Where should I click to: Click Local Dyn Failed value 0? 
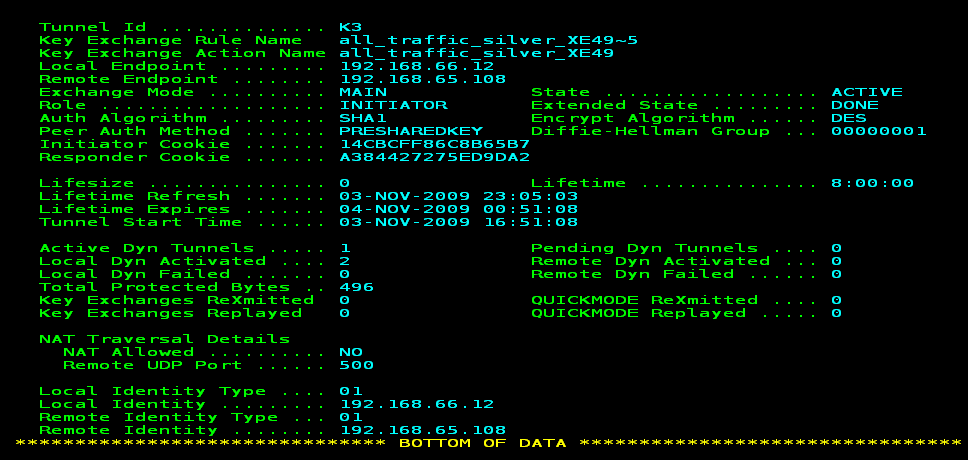344,274
